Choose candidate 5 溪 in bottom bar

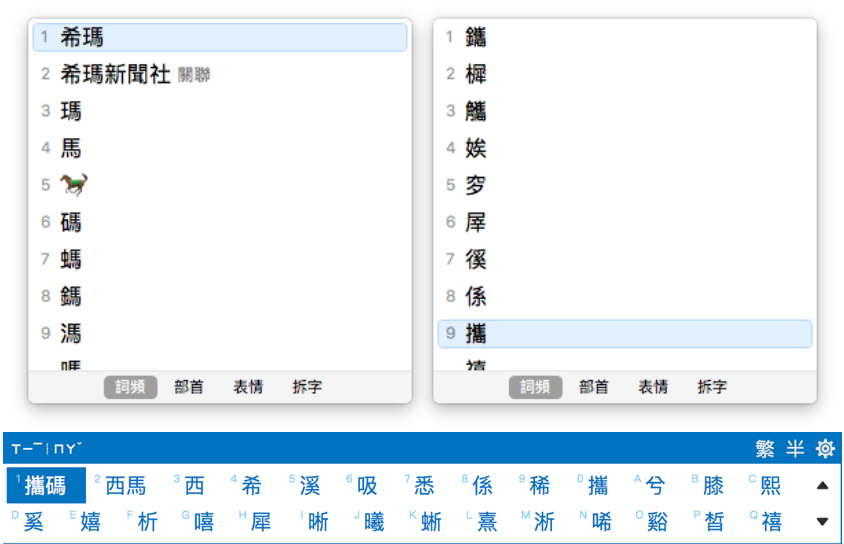point(305,485)
